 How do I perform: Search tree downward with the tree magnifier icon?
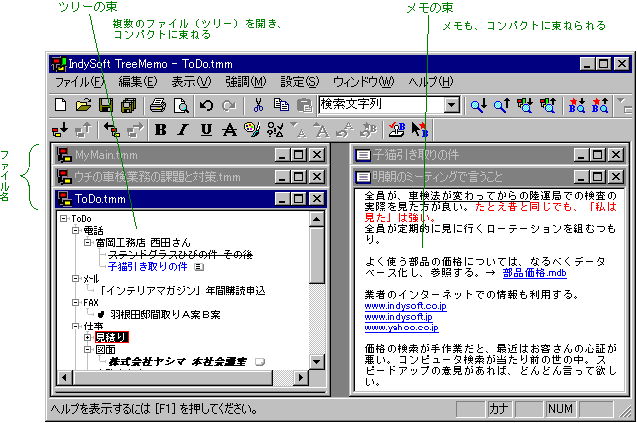click(524, 105)
